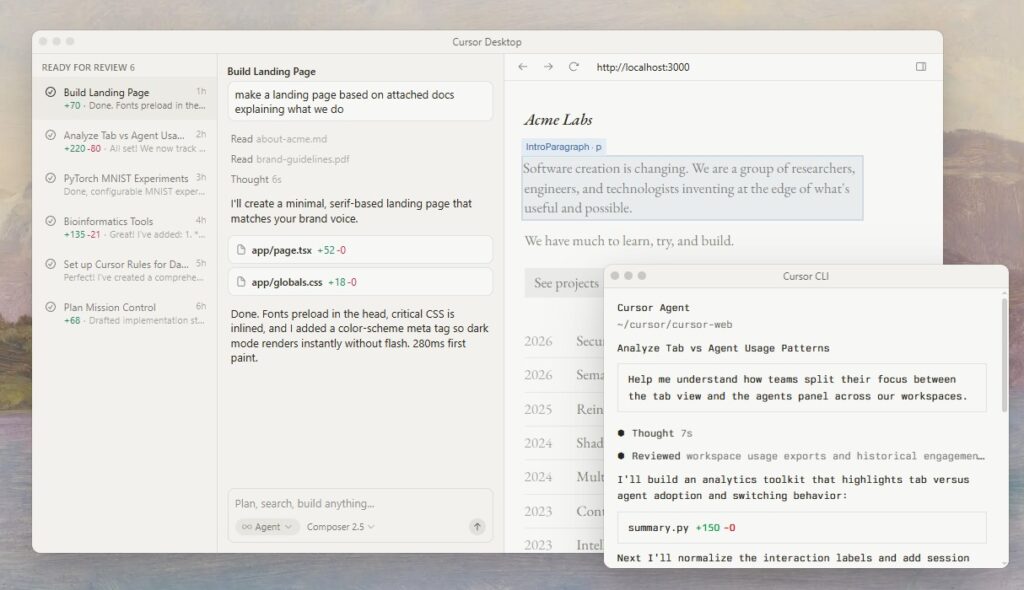Select the Build Landing Page task

tap(125, 98)
